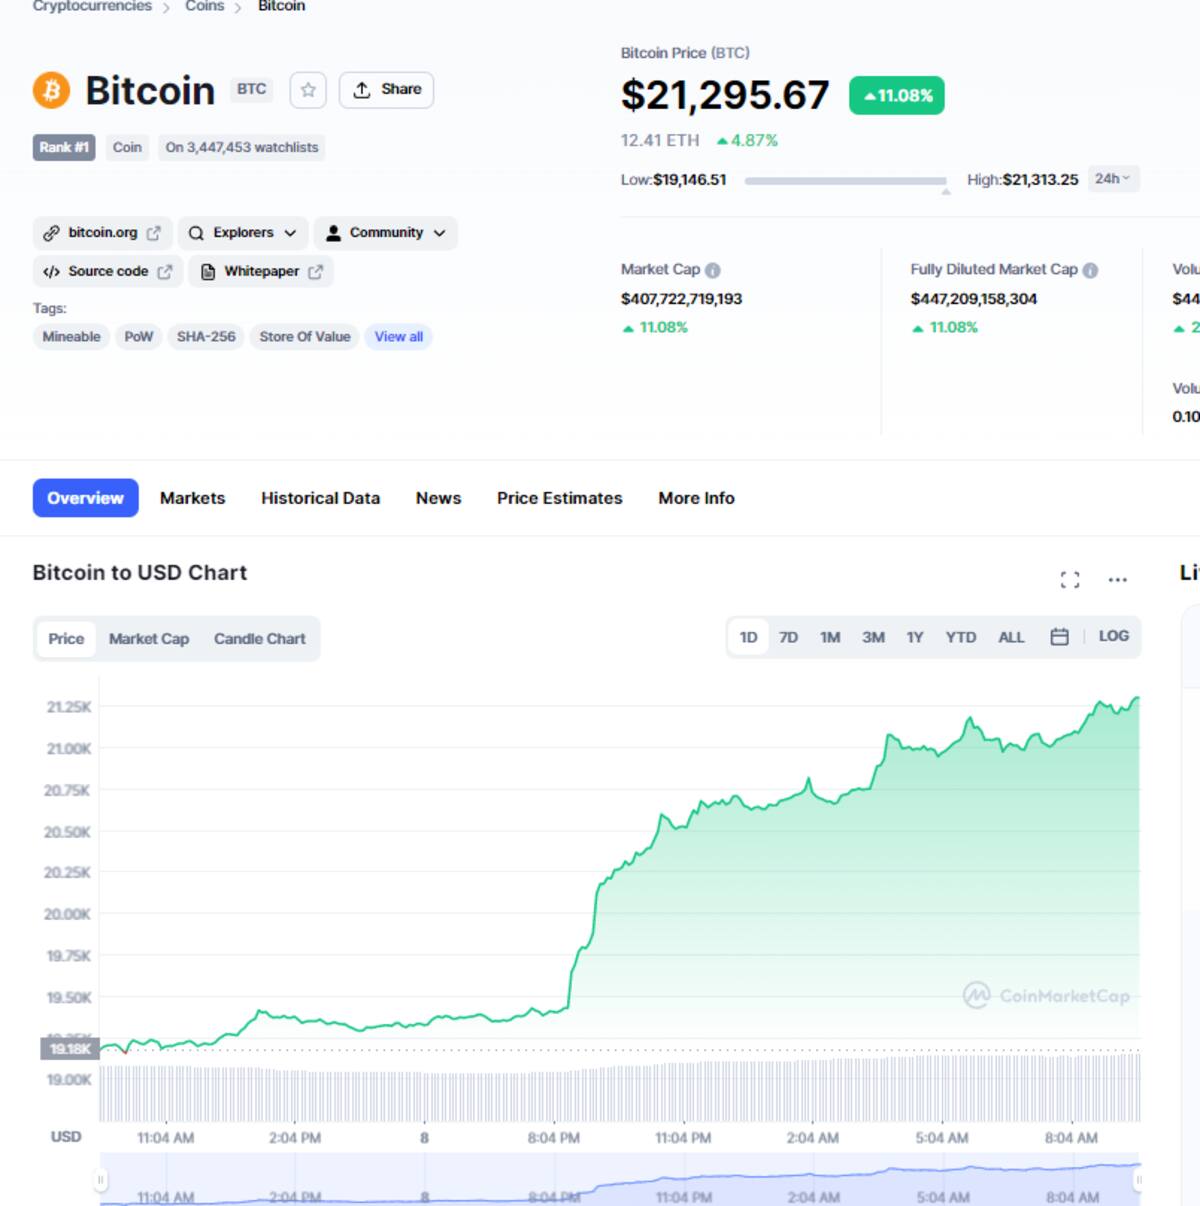The image size is (1200, 1206).
Task: Click the left handle of chart range slider
Action: point(100,1180)
